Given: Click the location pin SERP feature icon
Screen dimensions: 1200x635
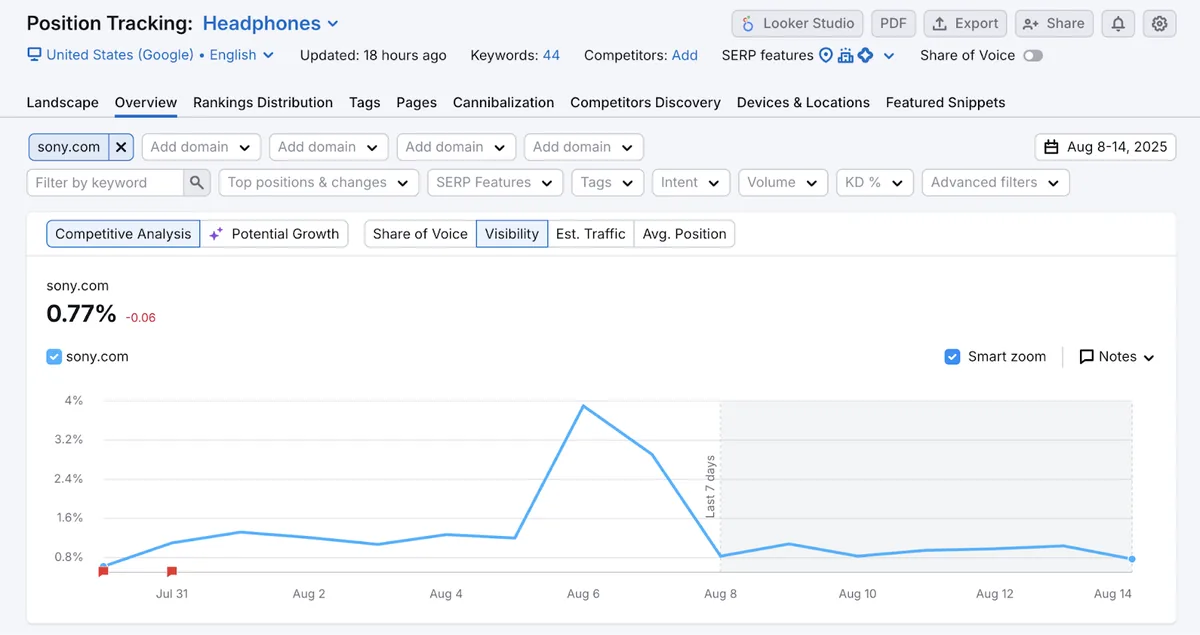Looking at the screenshot, I should pyautogui.click(x=826, y=55).
